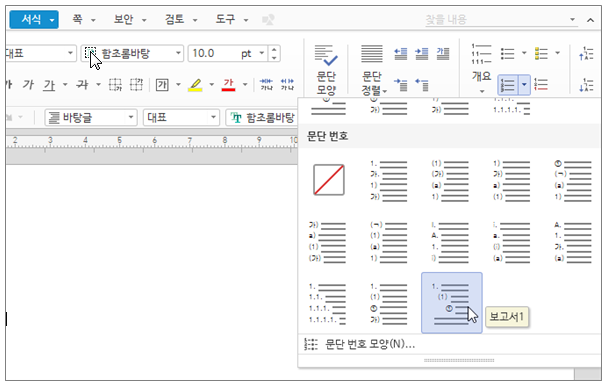Open the colored bullet list dropdown arrow
The height and width of the screenshot is (388, 606).
coord(557,53)
